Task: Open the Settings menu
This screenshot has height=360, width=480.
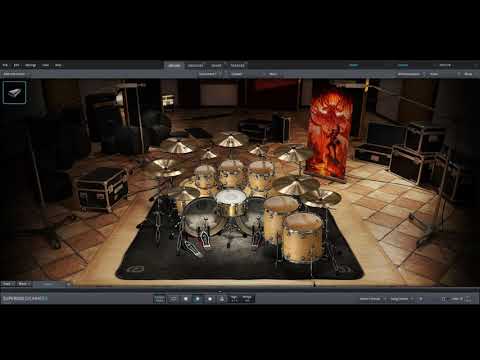Action: [31, 65]
